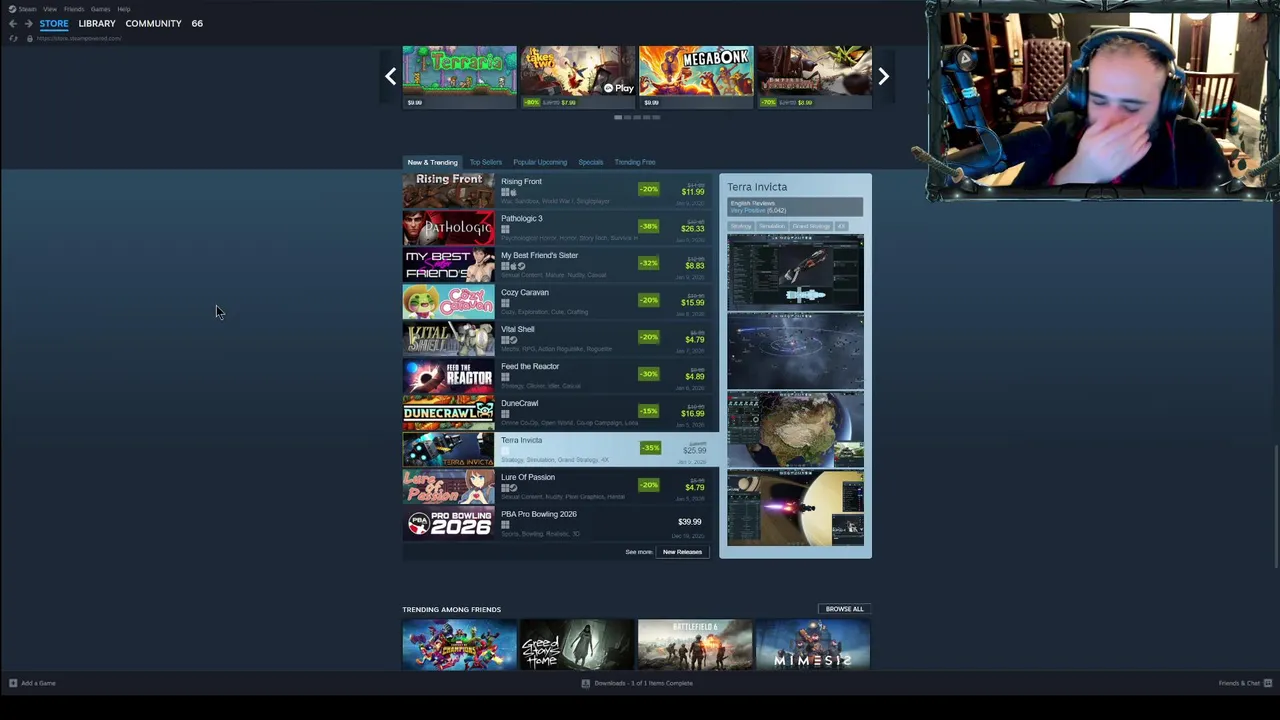Click the Strategy tag in the preview panel
This screenshot has width=1280, height=720.
coord(741,226)
